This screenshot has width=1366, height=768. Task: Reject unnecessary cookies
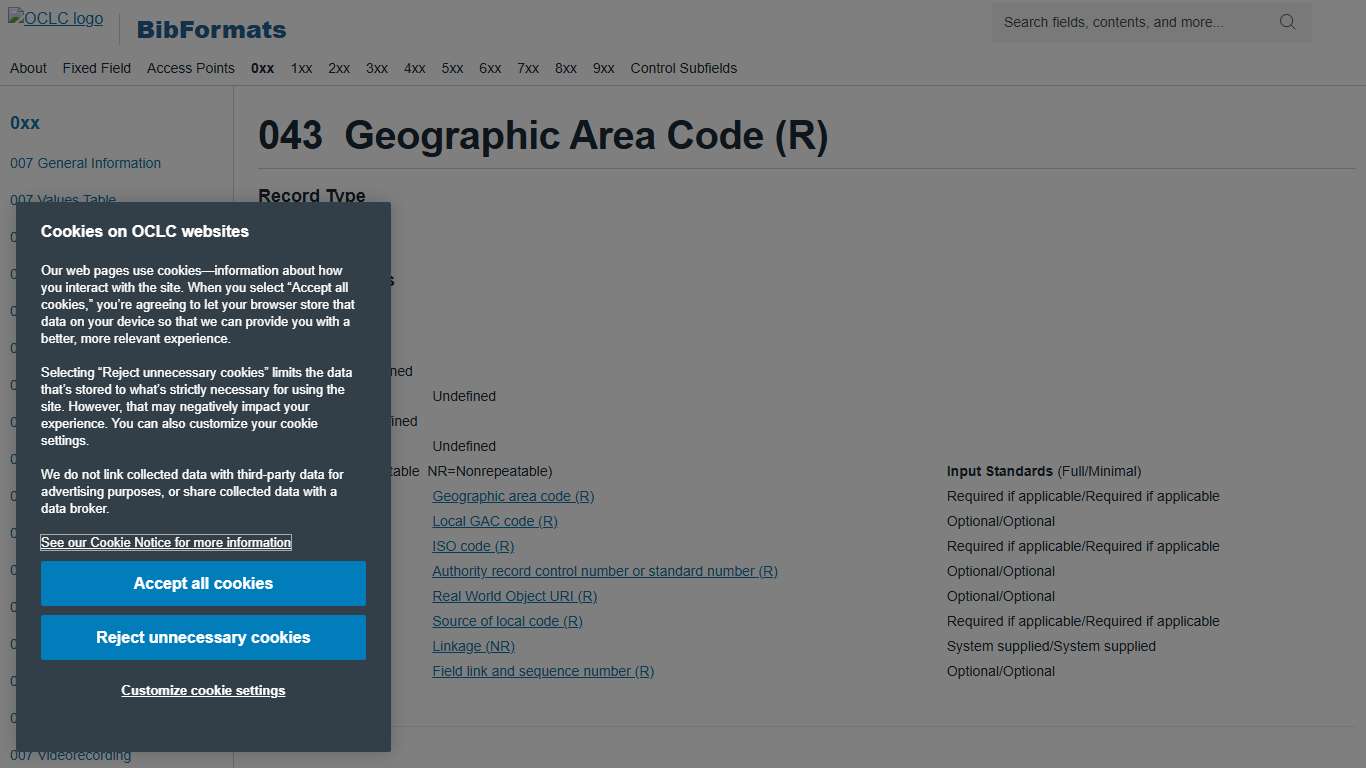point(203,637)
